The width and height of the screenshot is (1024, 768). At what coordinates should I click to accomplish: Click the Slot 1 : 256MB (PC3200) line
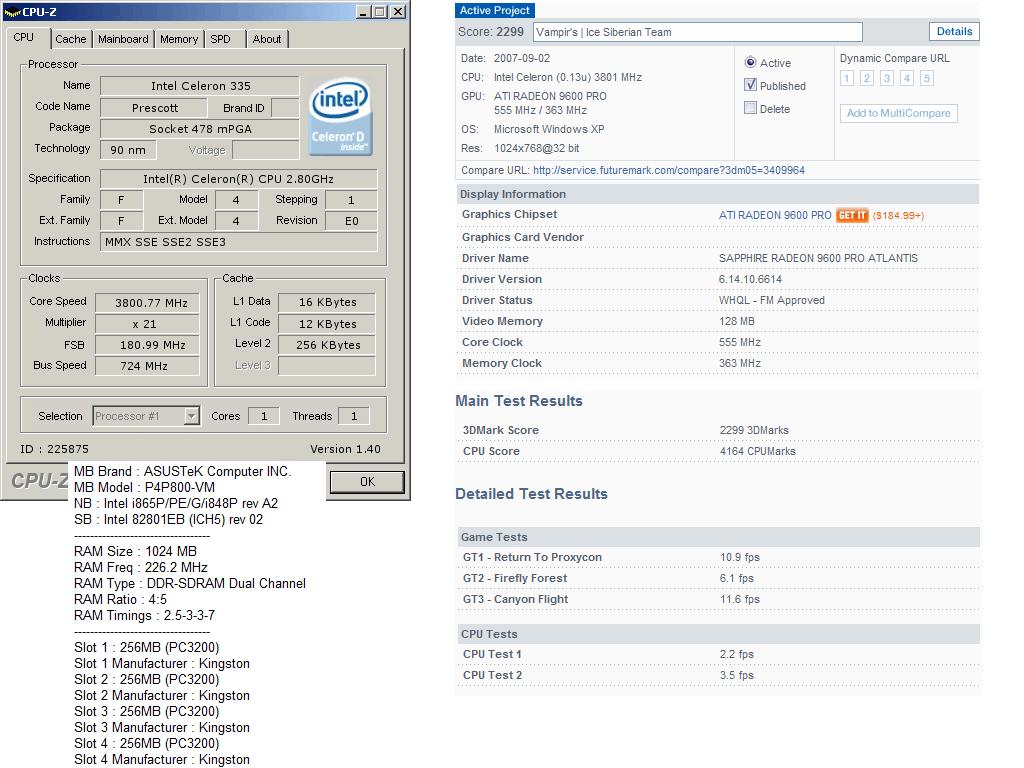pos(146,647)
